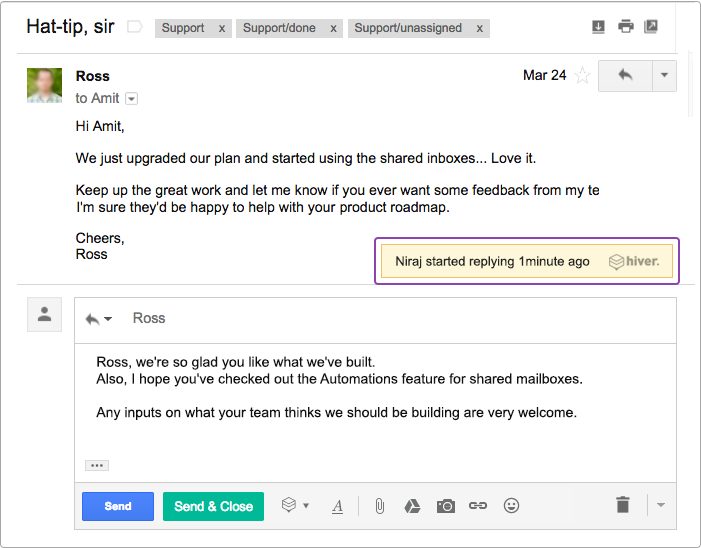This screenshot has height=548, width=701.
Task: Insert a file from Google Drive
Action: (412, 506)
